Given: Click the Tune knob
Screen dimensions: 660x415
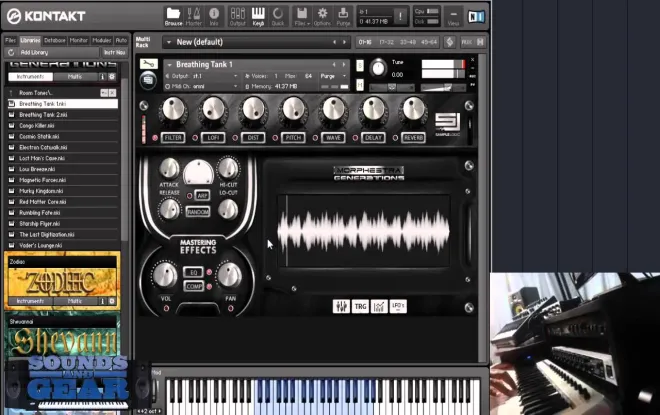Looking at the screenshot, I should point(378,68).
